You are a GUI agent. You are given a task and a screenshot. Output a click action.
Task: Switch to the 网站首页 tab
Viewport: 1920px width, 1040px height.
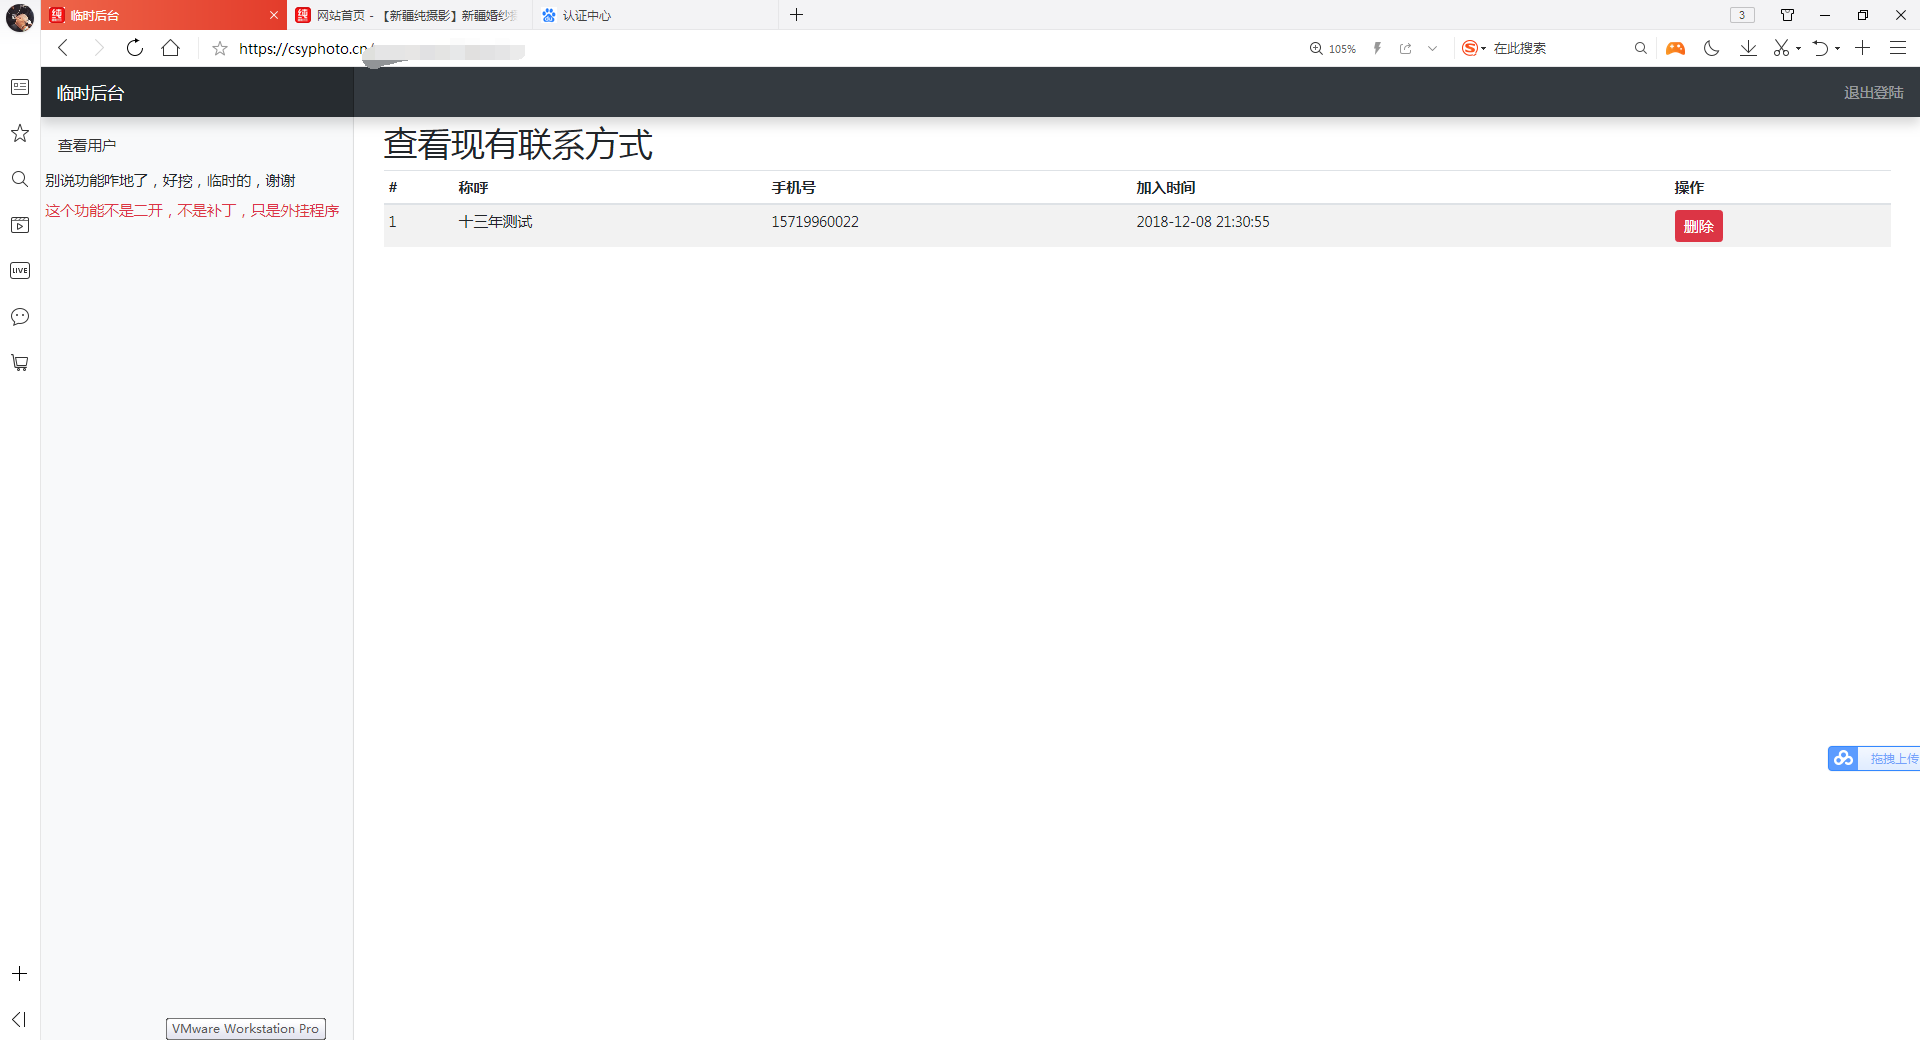pos(410,15)
